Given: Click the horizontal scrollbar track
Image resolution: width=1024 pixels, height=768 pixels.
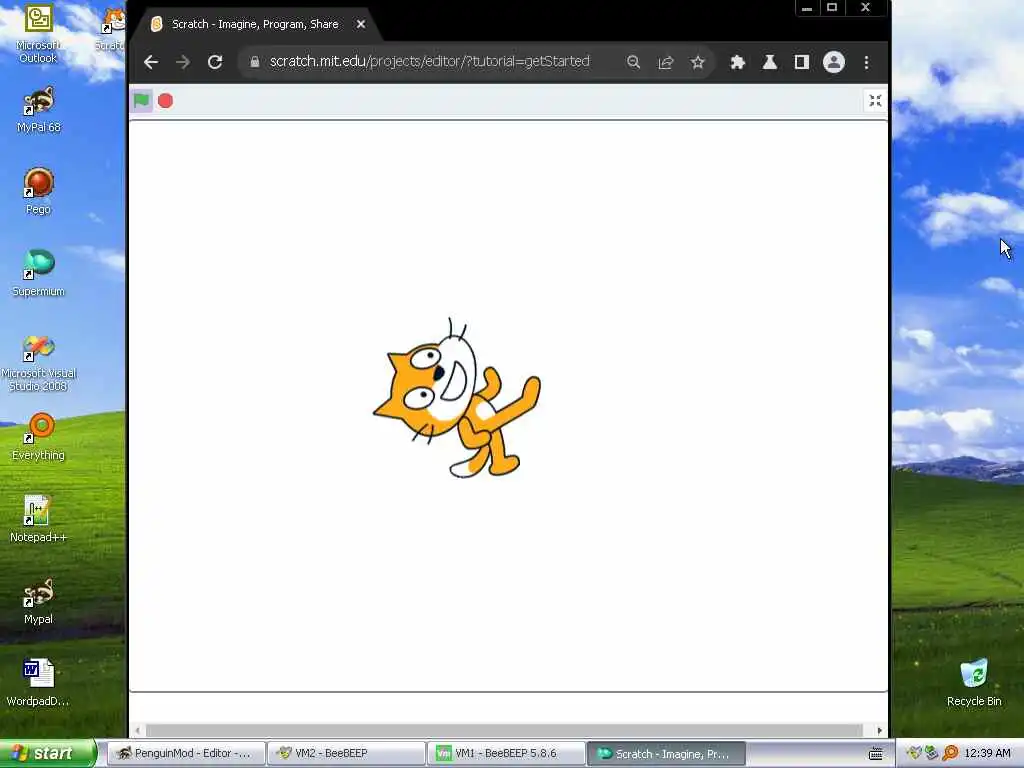Looking at the screenshot, I should pos(504,730).
